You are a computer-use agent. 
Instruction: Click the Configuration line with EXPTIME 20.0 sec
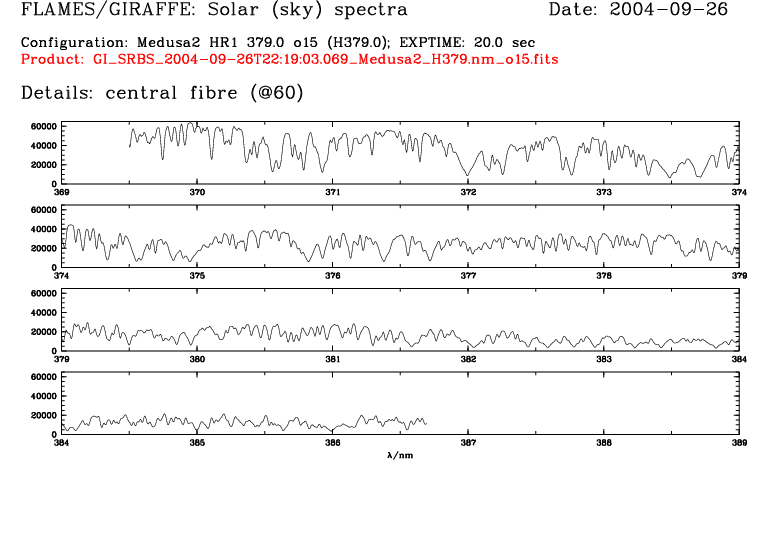[x=278, y=43]
